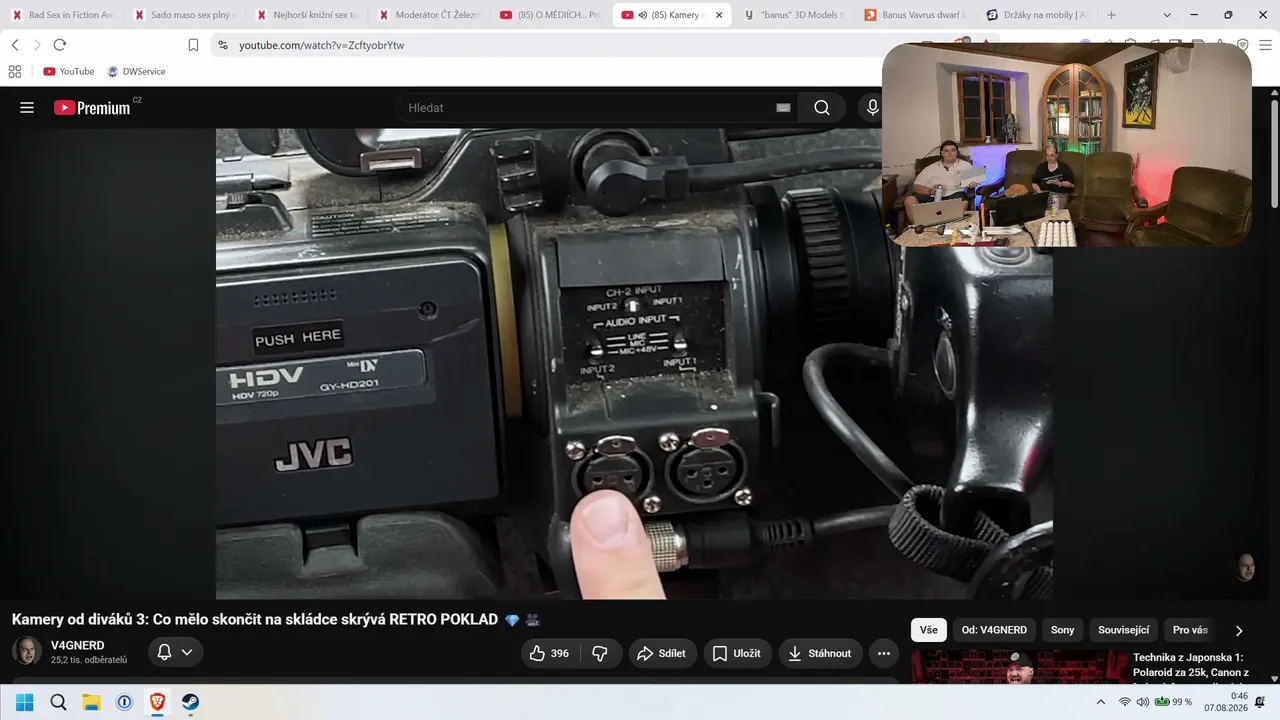Open the YouTube guide hamburger menu
The image size is (1280, 720).
[27, 108]
